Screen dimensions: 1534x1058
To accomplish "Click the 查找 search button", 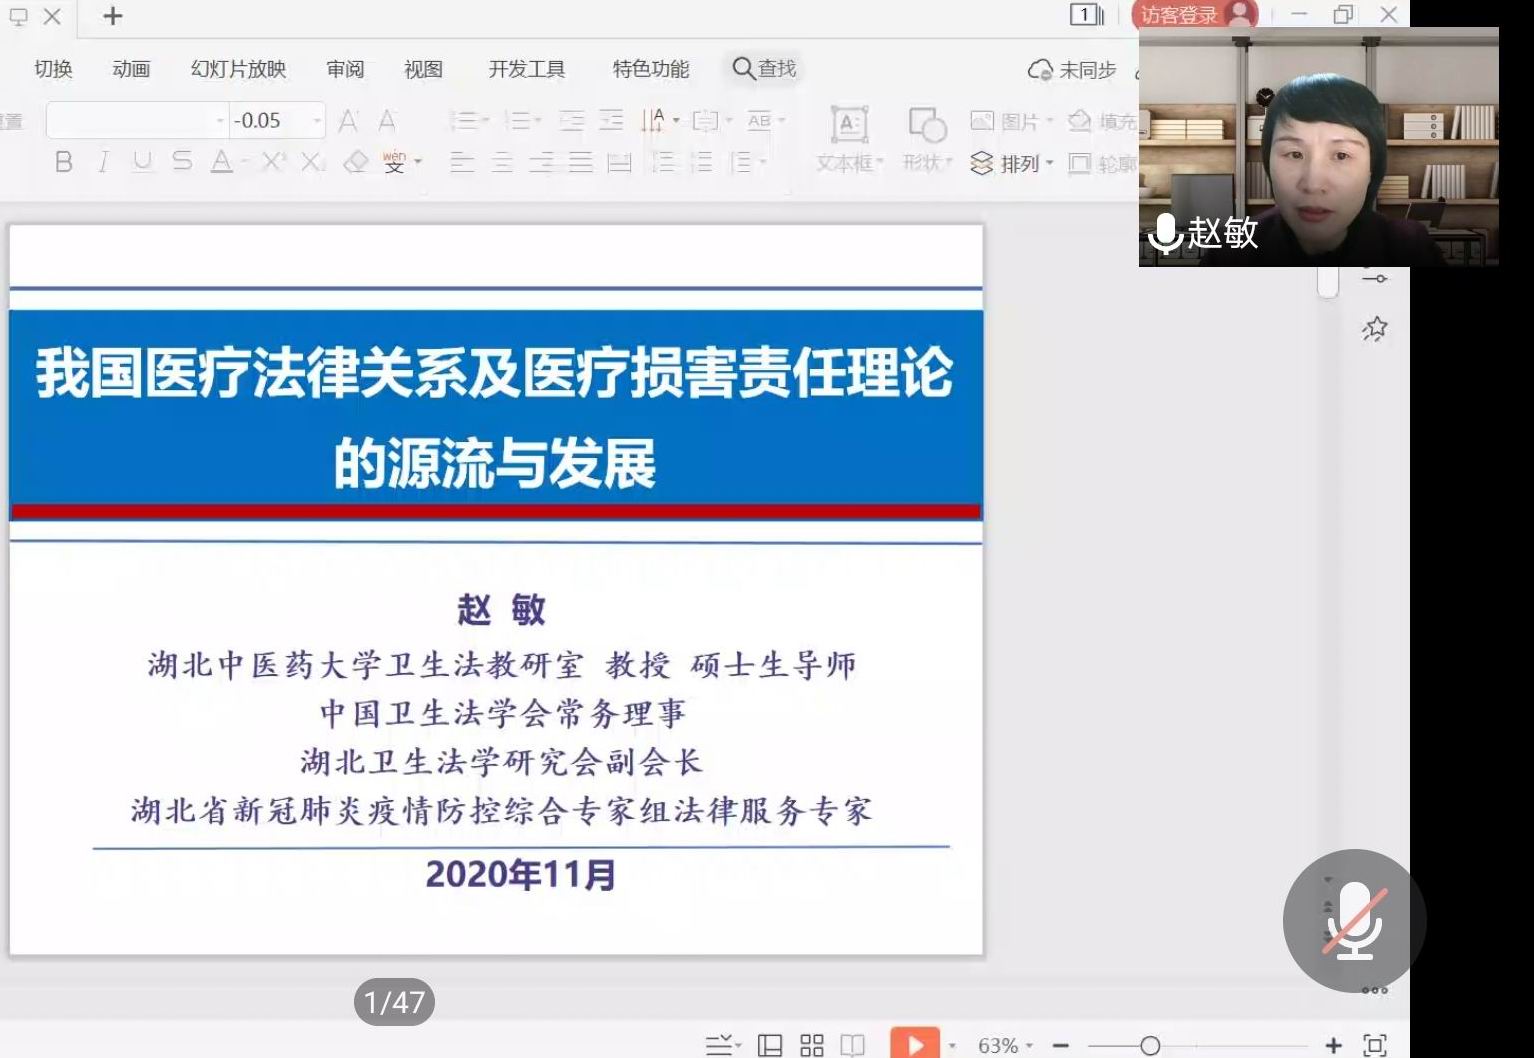I will (x=765, y=68).
